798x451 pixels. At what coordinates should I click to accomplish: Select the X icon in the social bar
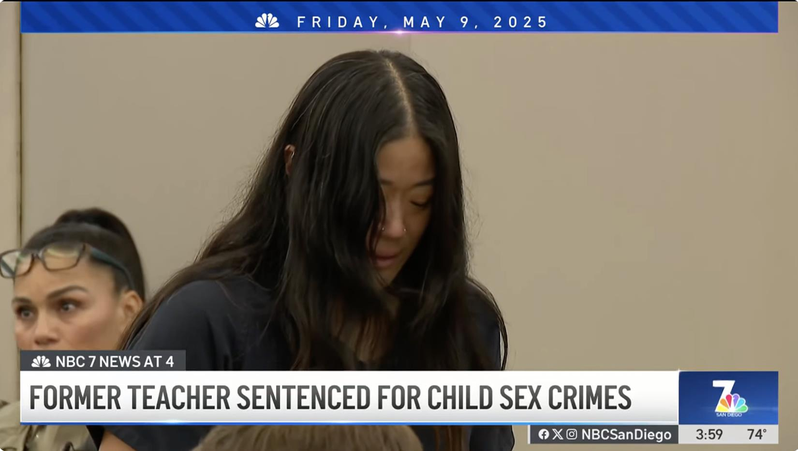pos(558,434)
